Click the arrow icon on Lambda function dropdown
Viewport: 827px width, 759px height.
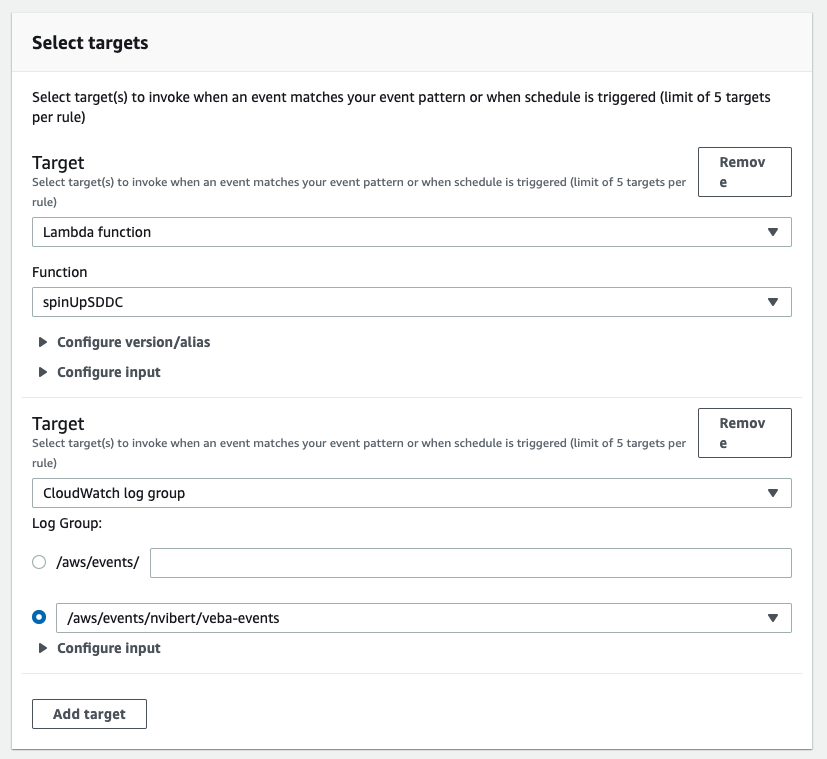(772, 232)
